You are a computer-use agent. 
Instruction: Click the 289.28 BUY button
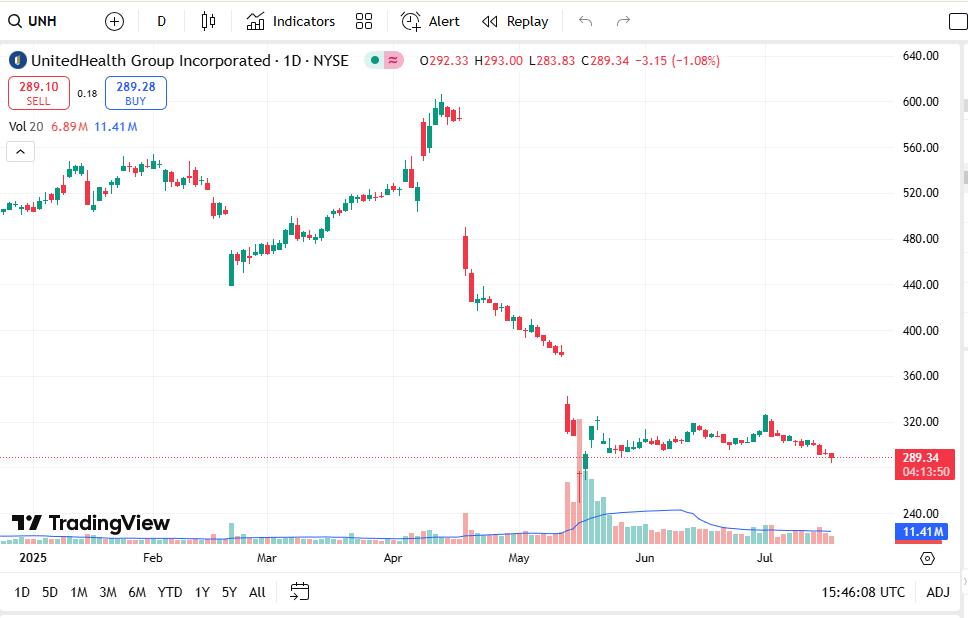tap(136, 93)
